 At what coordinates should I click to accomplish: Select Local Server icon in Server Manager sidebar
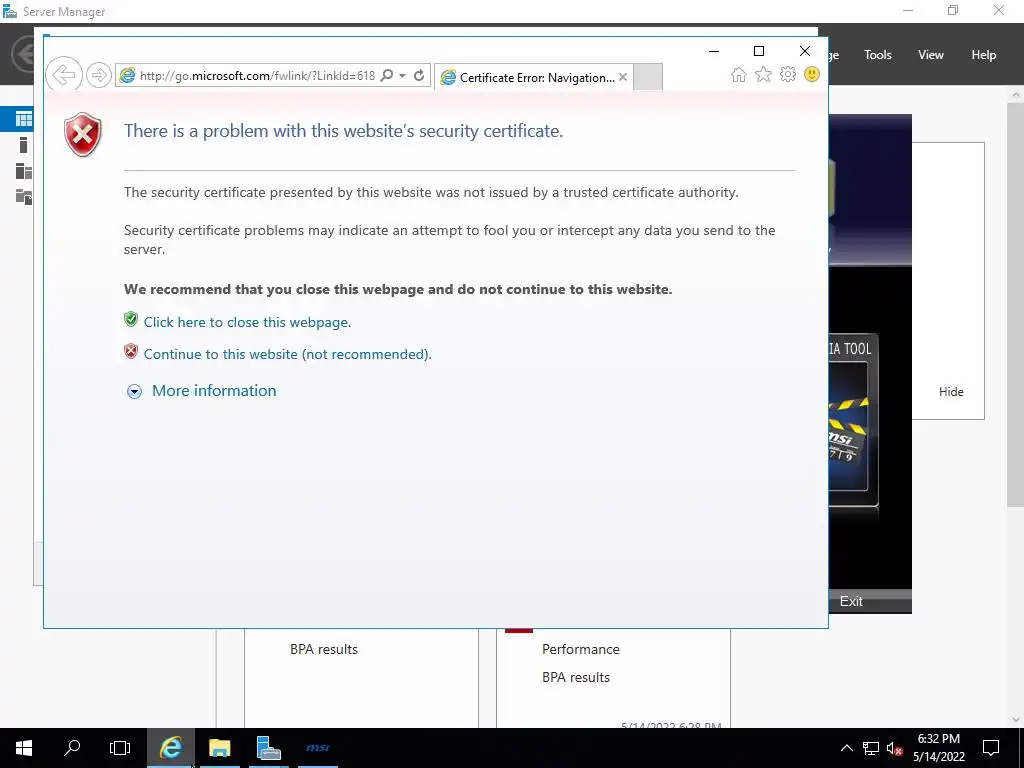(24, 145)
